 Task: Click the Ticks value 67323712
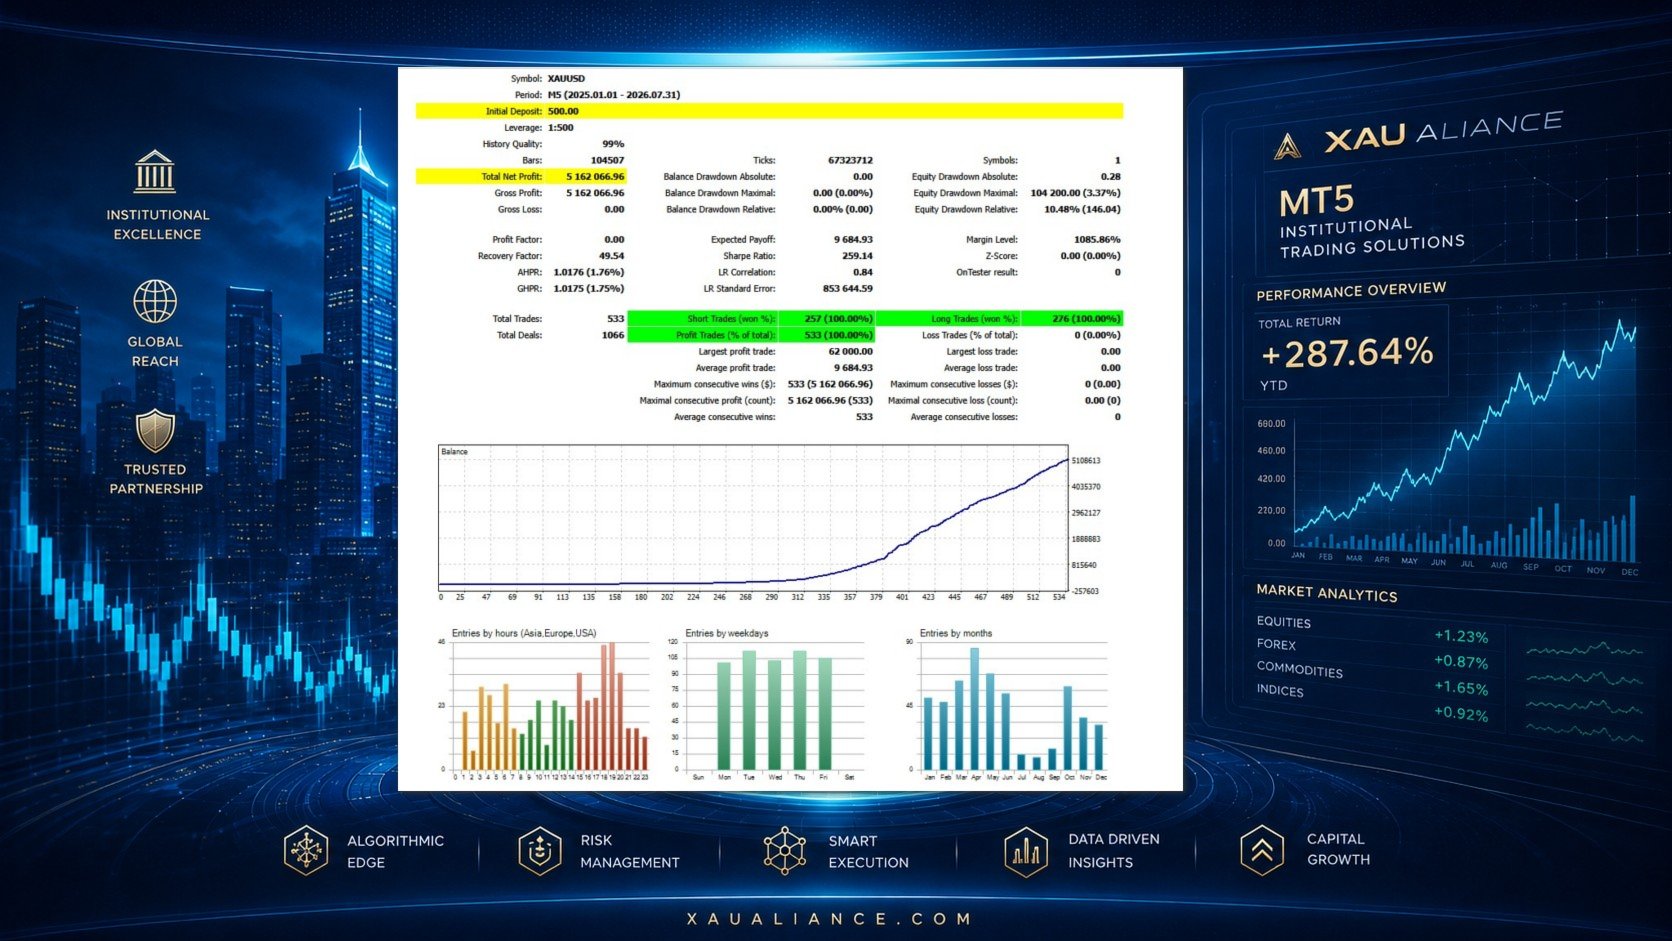pos(850,160)
